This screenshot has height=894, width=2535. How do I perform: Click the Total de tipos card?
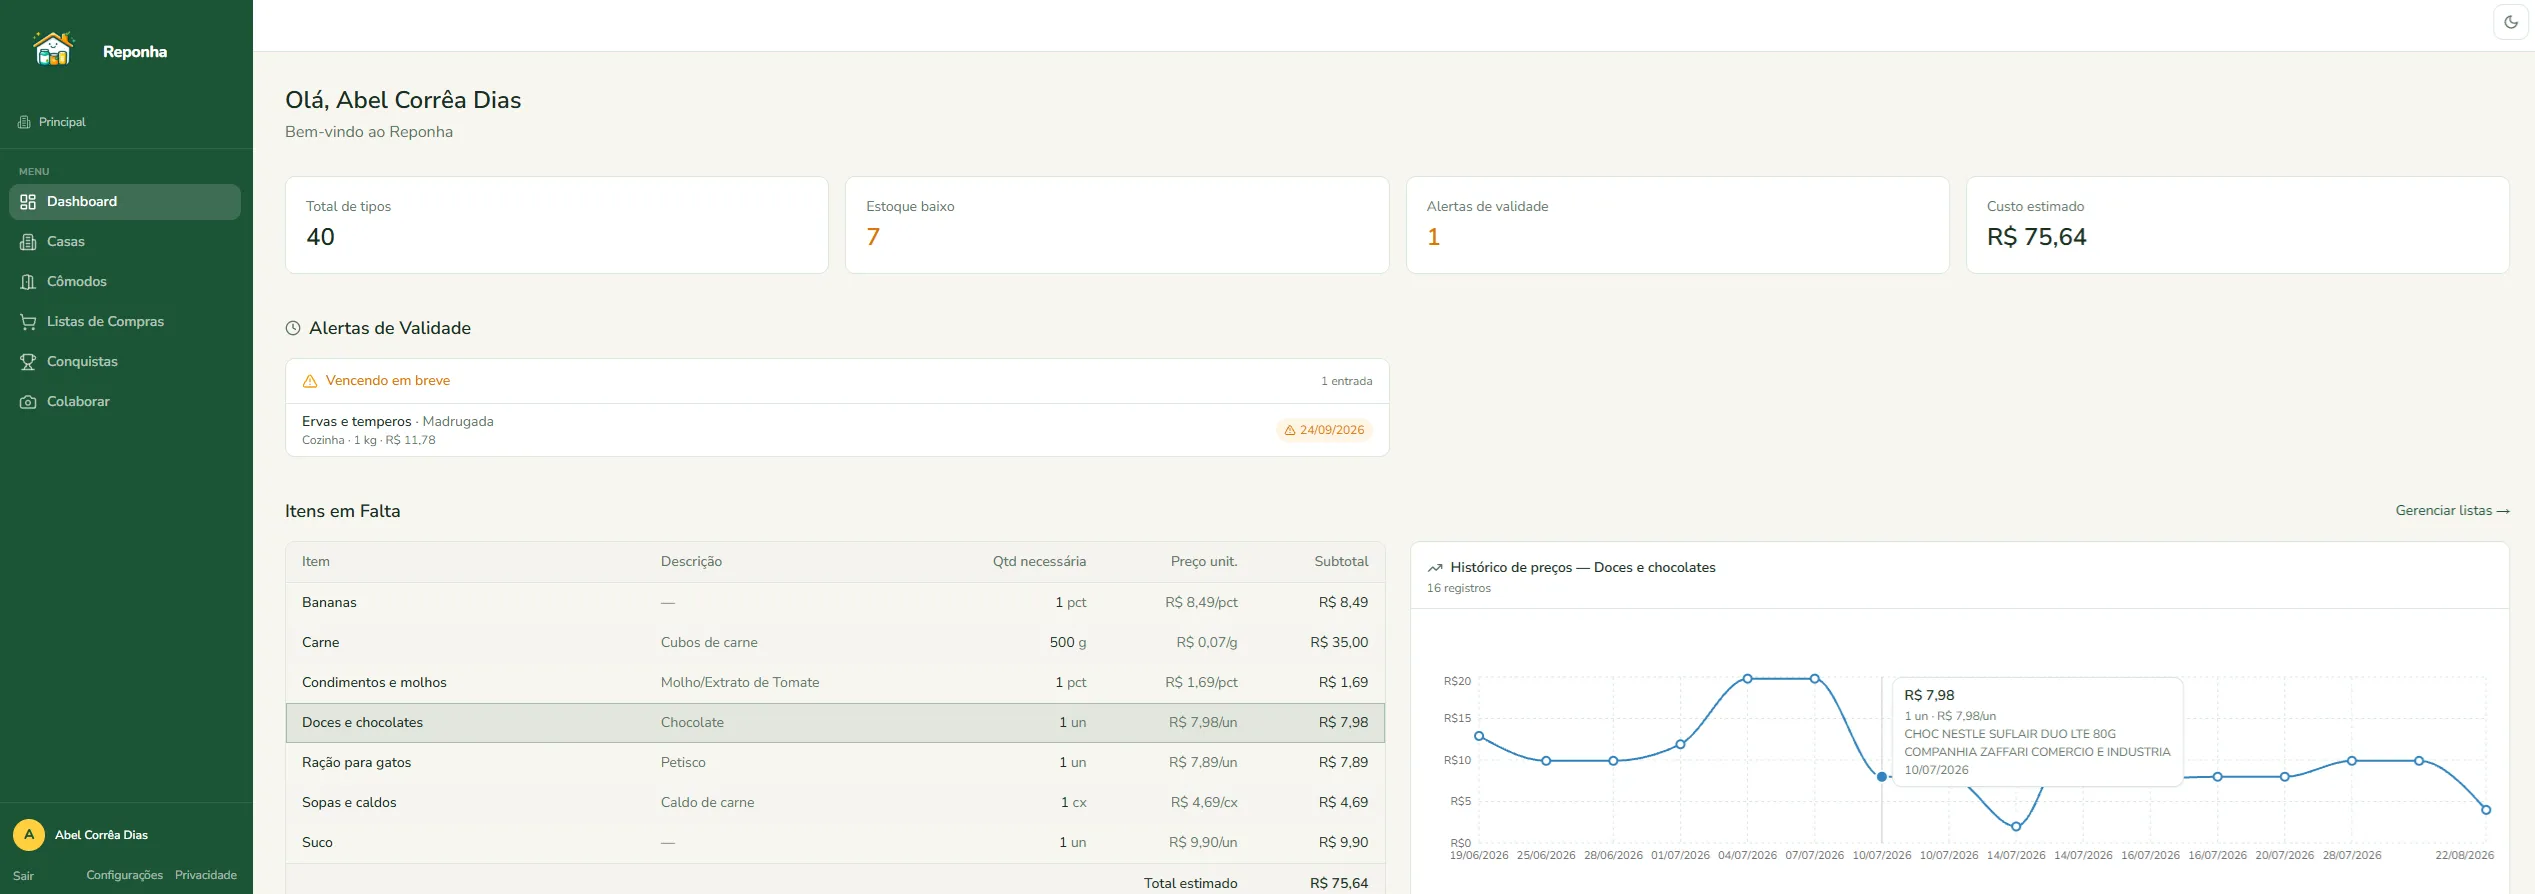coord(557,225)
